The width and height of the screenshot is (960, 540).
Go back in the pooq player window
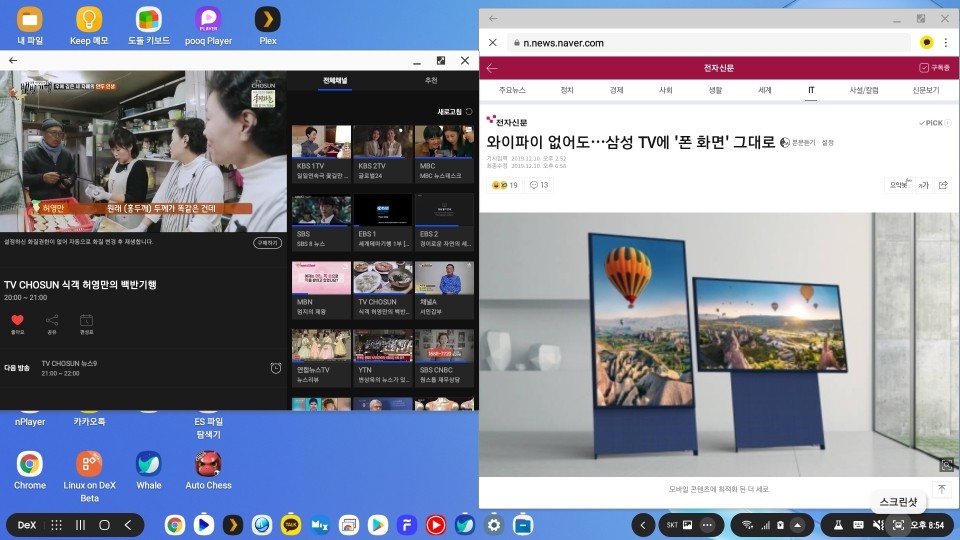pyautogui.click(x=13, y=60)
